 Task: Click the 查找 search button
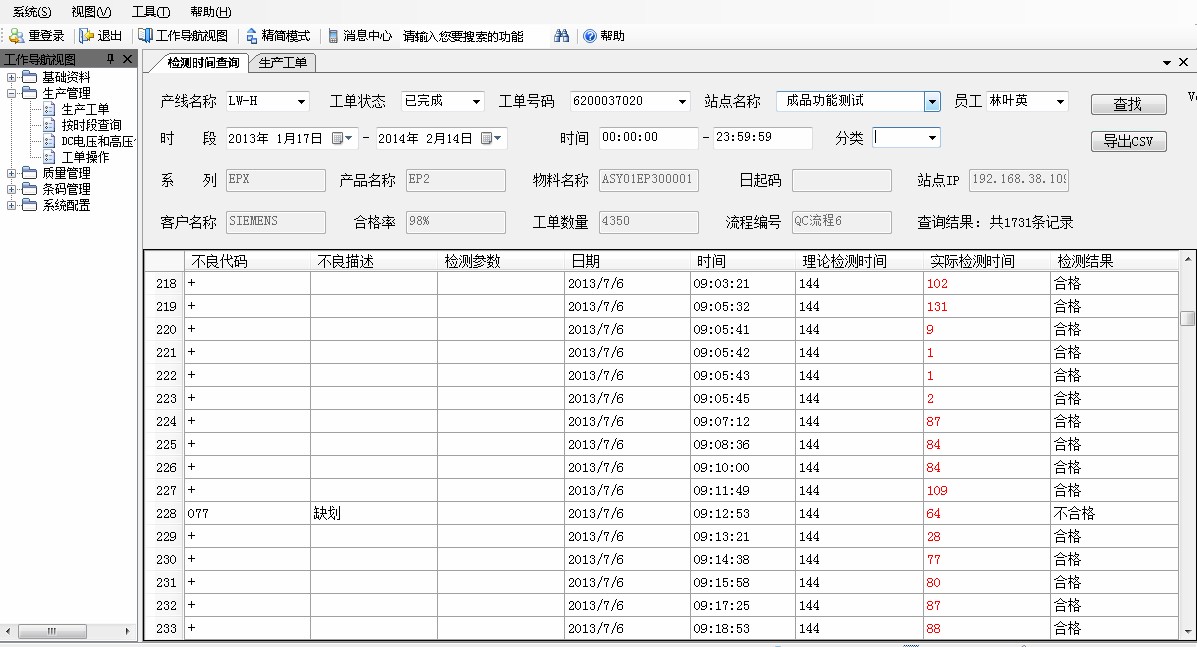(1128, 105)
